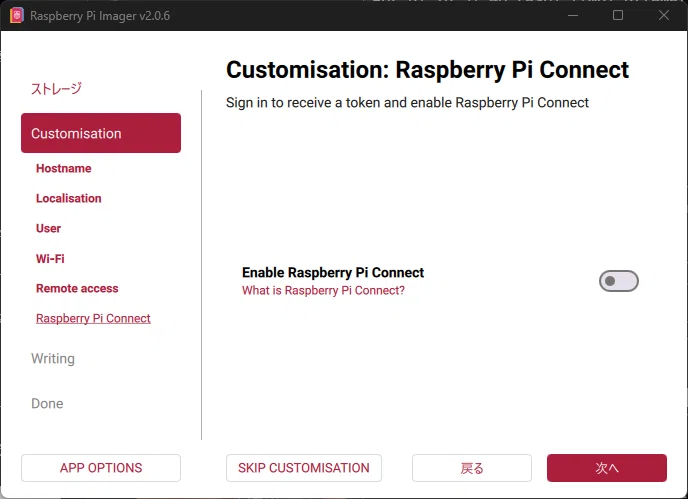Select the Customisation step in sidebar
688x499 pixels.
coord(101,133)
